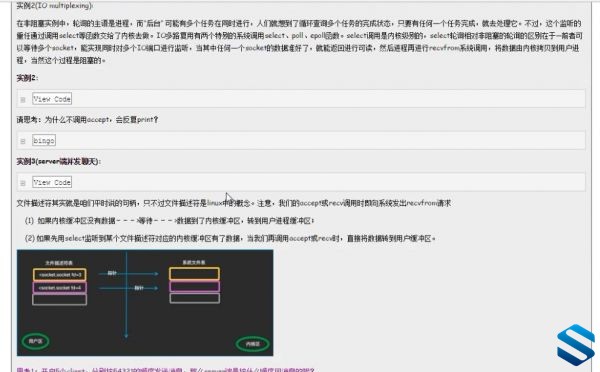The width and height of the screenshot is (600, 372).
Task: Click the green 内核区 ellipse in diagram
Action: click(252, 344)
